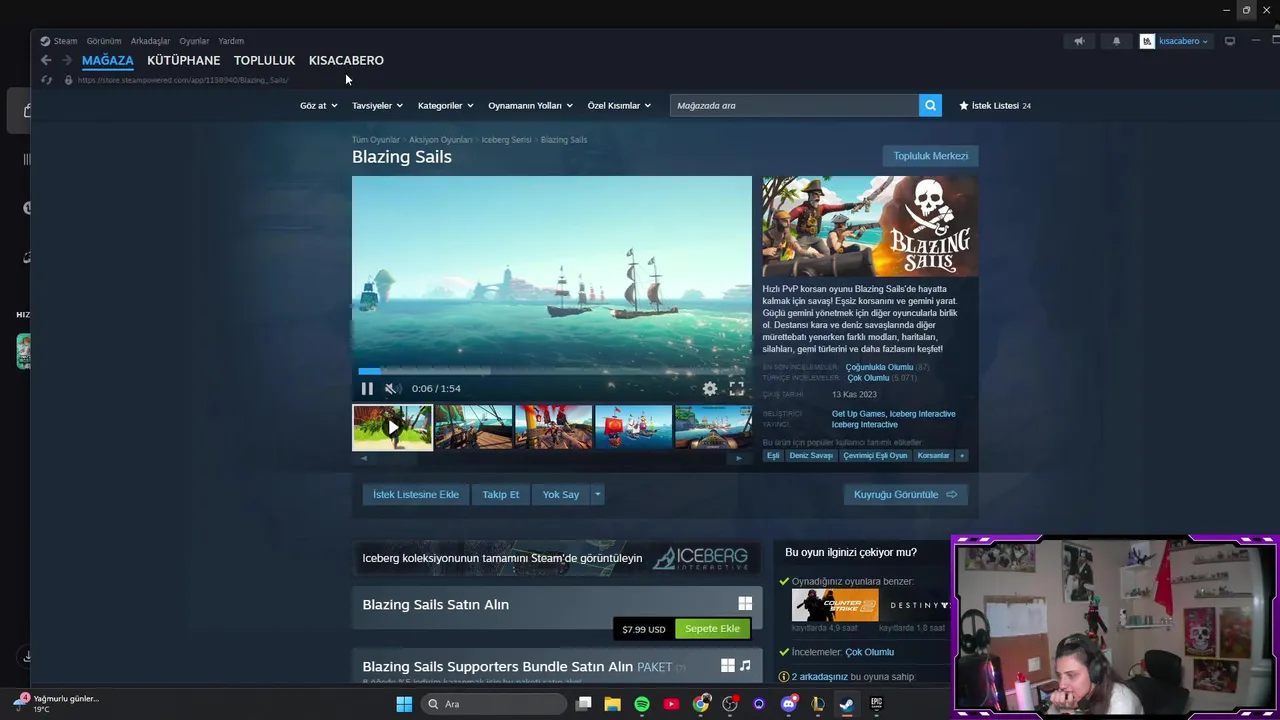Open the Yardım menu
Screen dimensions: 1280x720
pyautogui.click(x=231, y=41)
